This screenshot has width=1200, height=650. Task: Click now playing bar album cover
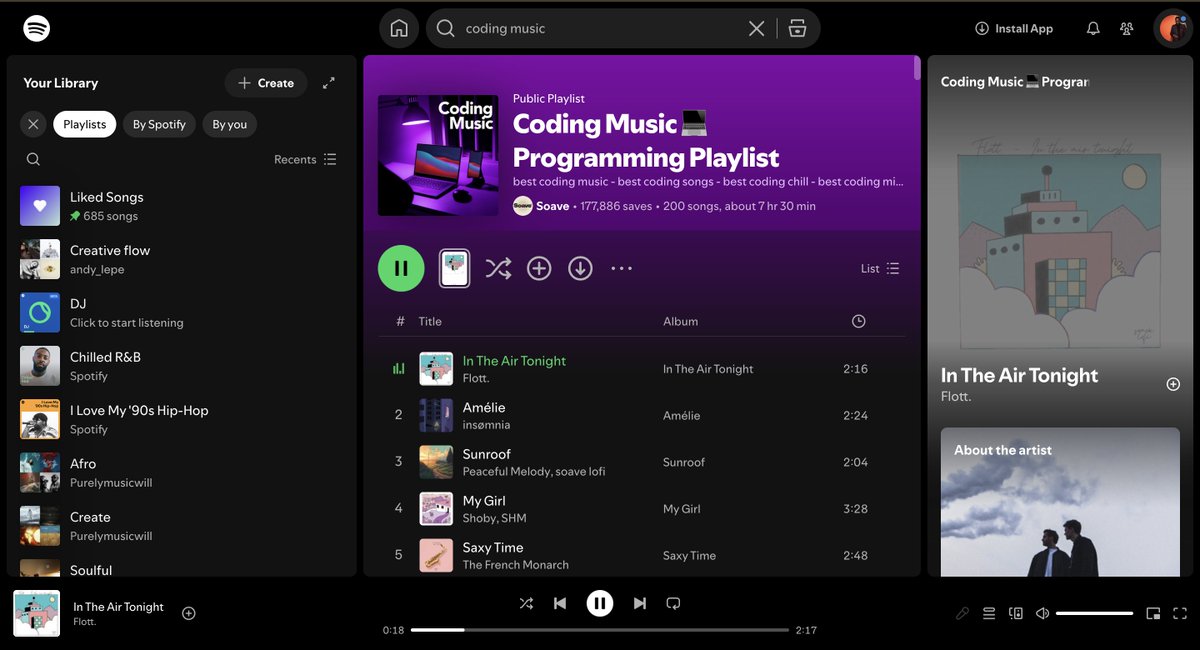click(x=36, y=613)
